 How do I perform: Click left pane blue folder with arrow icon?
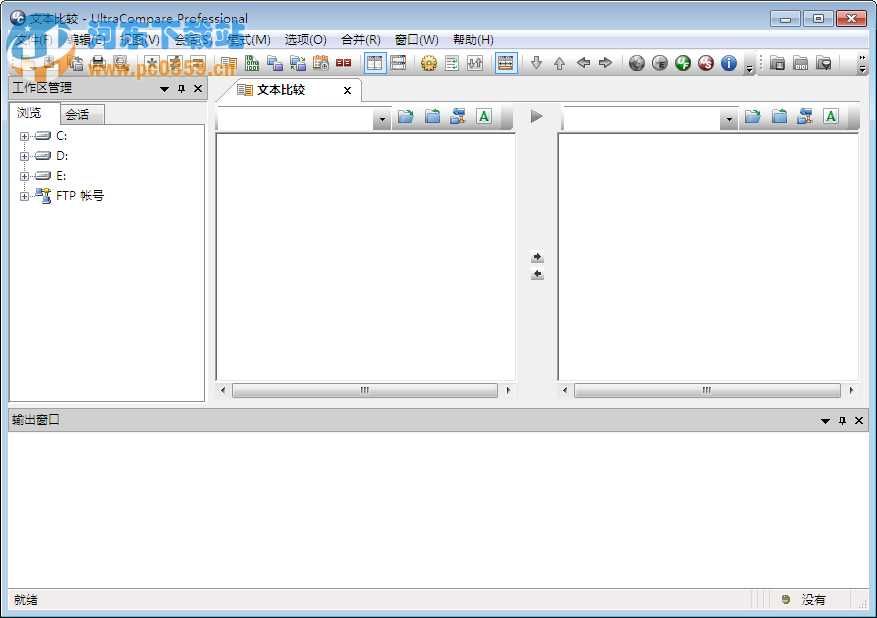pos(432,116)
